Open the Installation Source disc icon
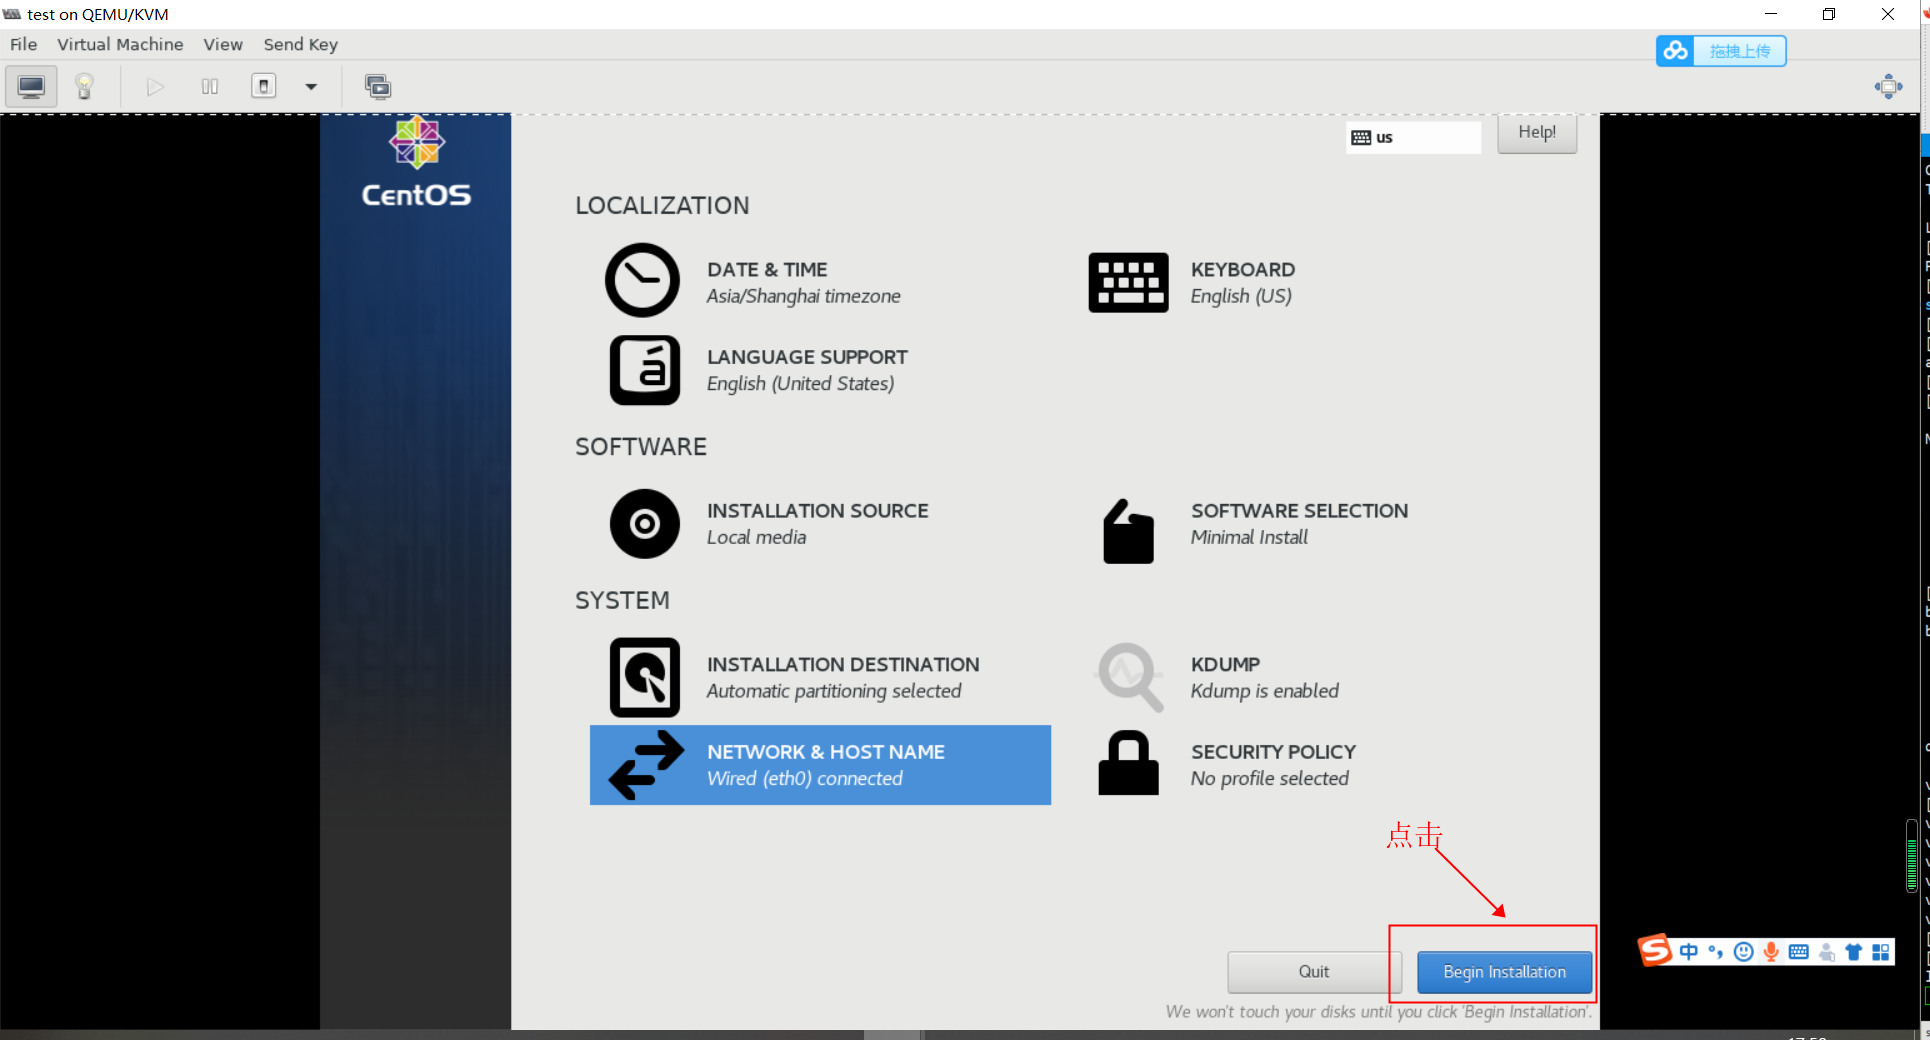The width and height of the screenshot is (1930, 1040). [645, 523]
